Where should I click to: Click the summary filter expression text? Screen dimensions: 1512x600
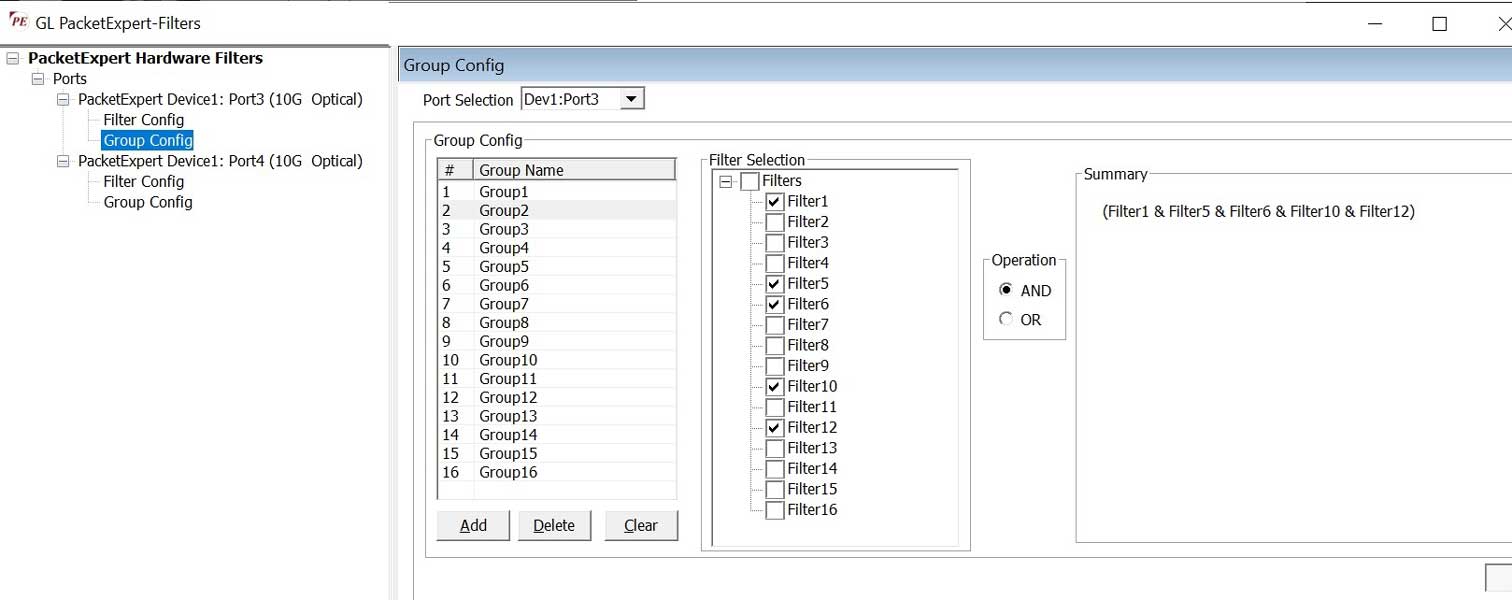(1259, 212)
